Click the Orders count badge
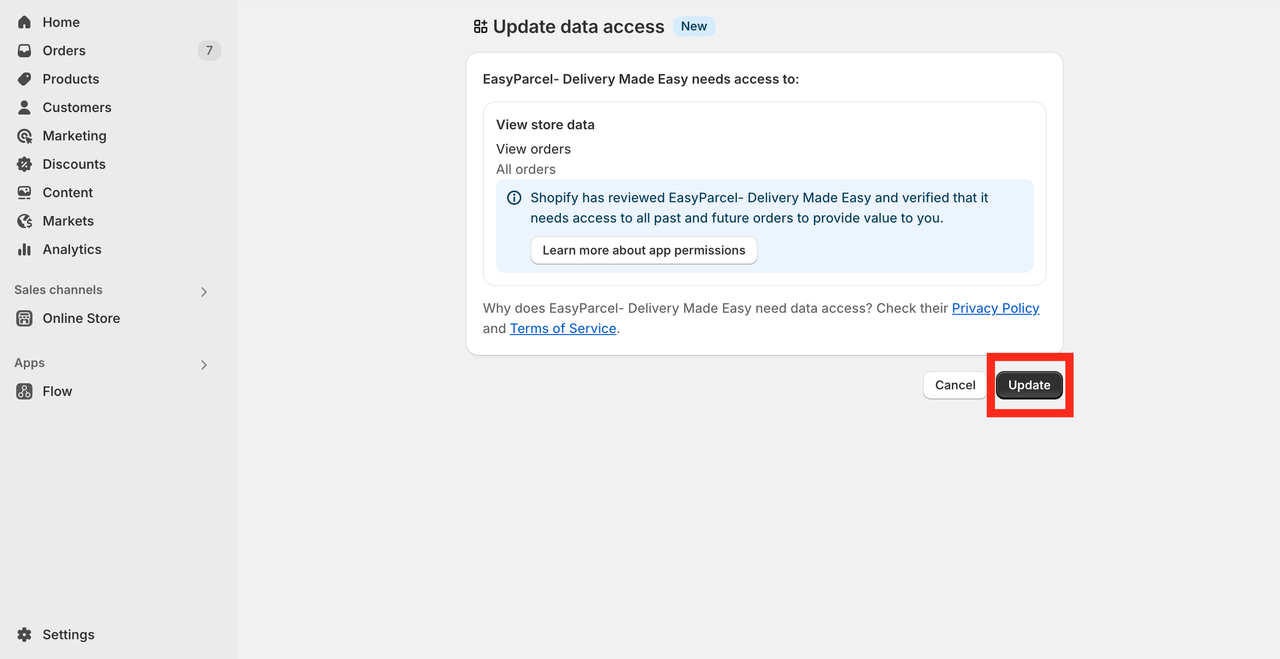Viewport: 1280px width, 659px height. tap(209, 50)
